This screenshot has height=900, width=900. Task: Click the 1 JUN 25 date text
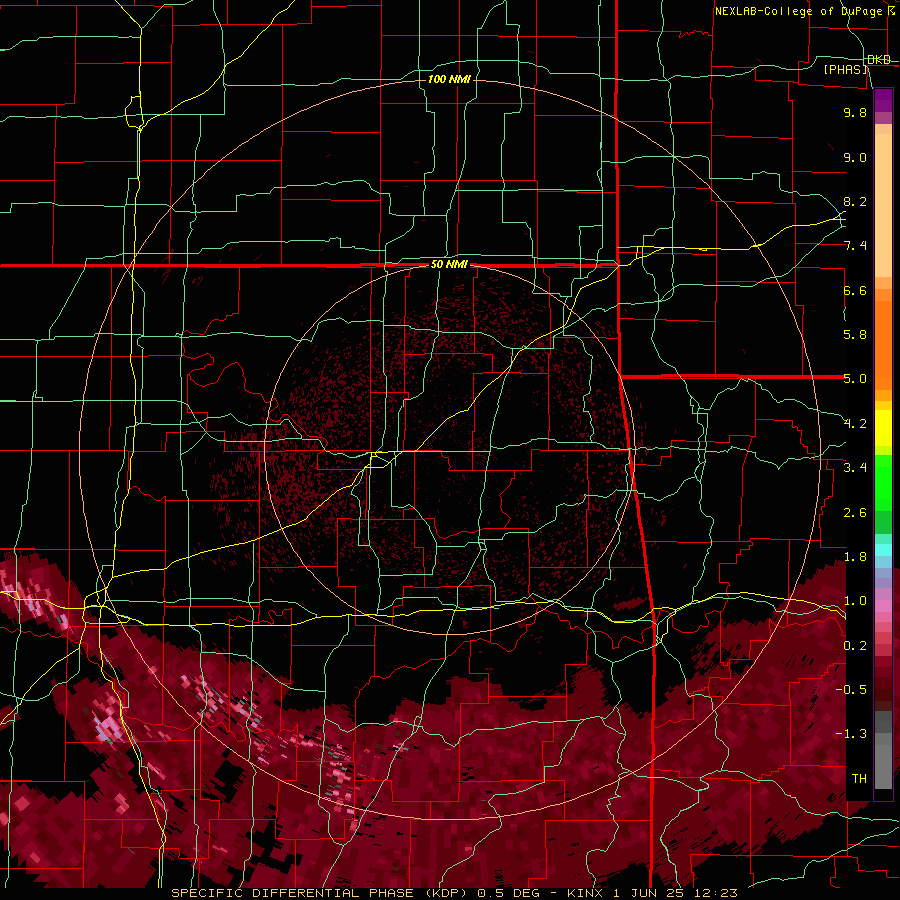pyautogui.click(x=650, y=893)
